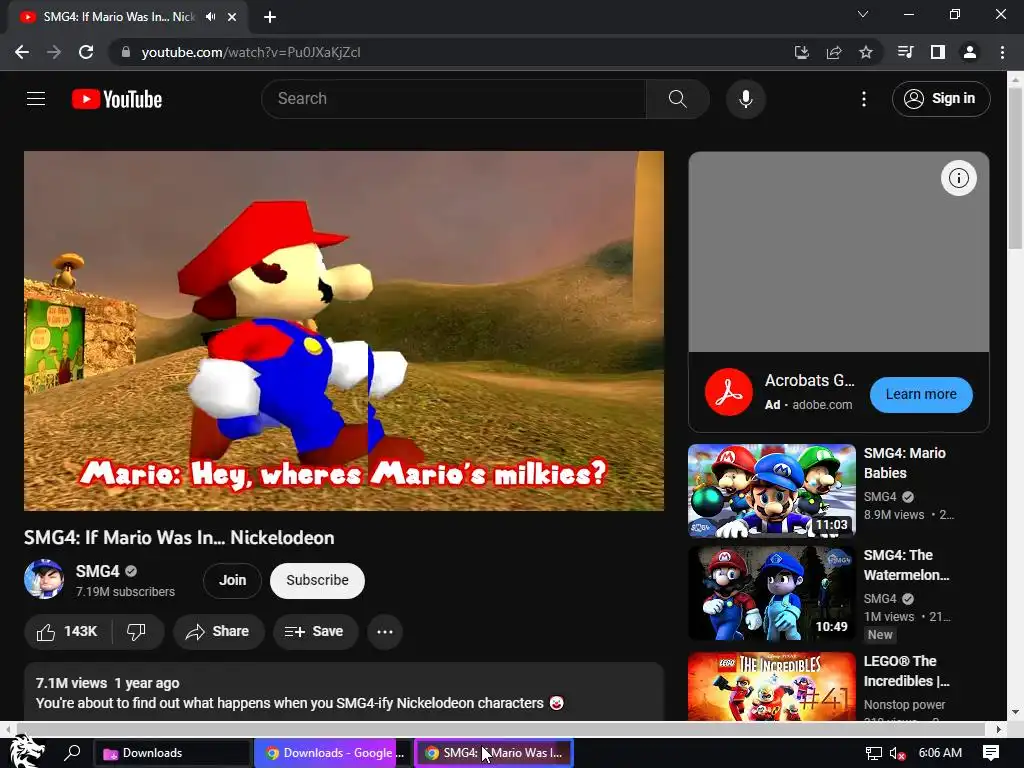
Task: Click vertical page scrollbar thumb
Action: 1015,167
